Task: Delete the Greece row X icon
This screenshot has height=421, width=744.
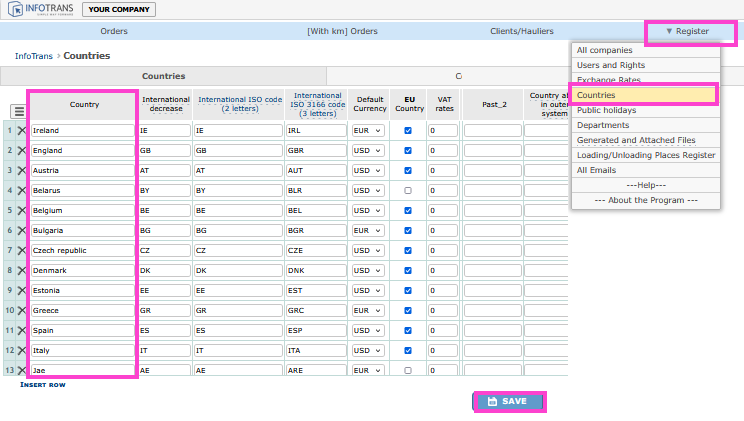Action: coord(21,310)
